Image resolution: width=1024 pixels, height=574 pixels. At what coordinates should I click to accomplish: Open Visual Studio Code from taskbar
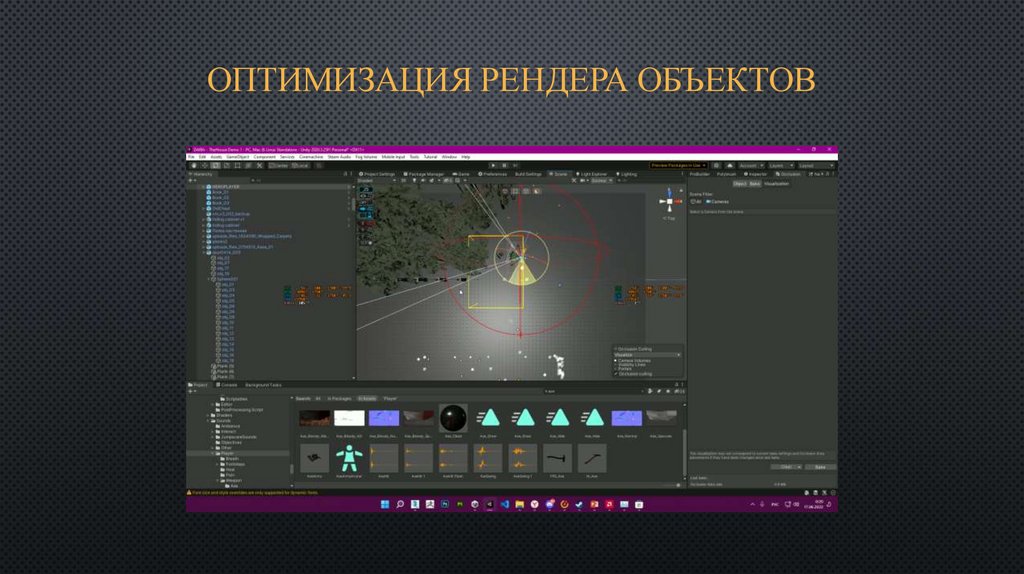pos(504,504)
